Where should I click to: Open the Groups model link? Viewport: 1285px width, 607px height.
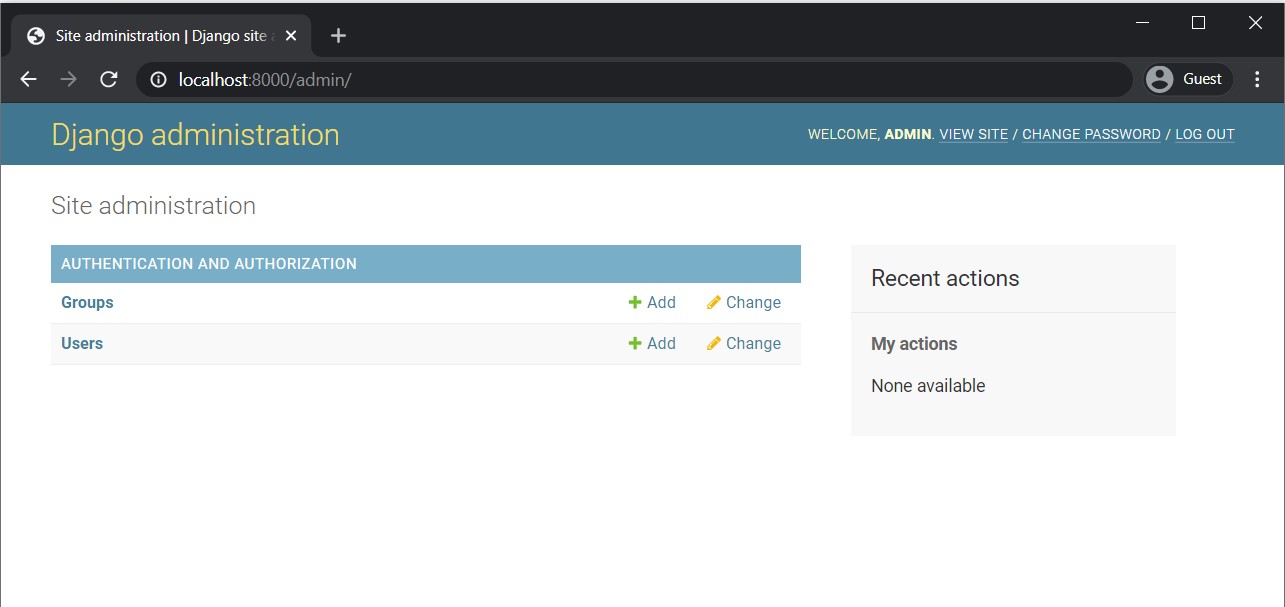pyautogui.click(x=87, y=303)
